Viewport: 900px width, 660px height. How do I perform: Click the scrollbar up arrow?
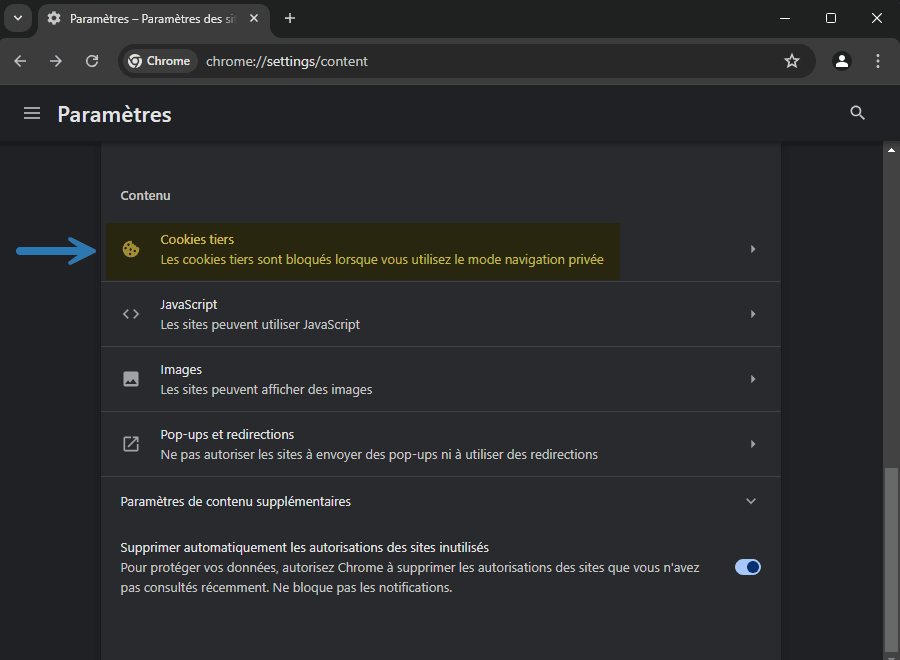tap(891, 150)
